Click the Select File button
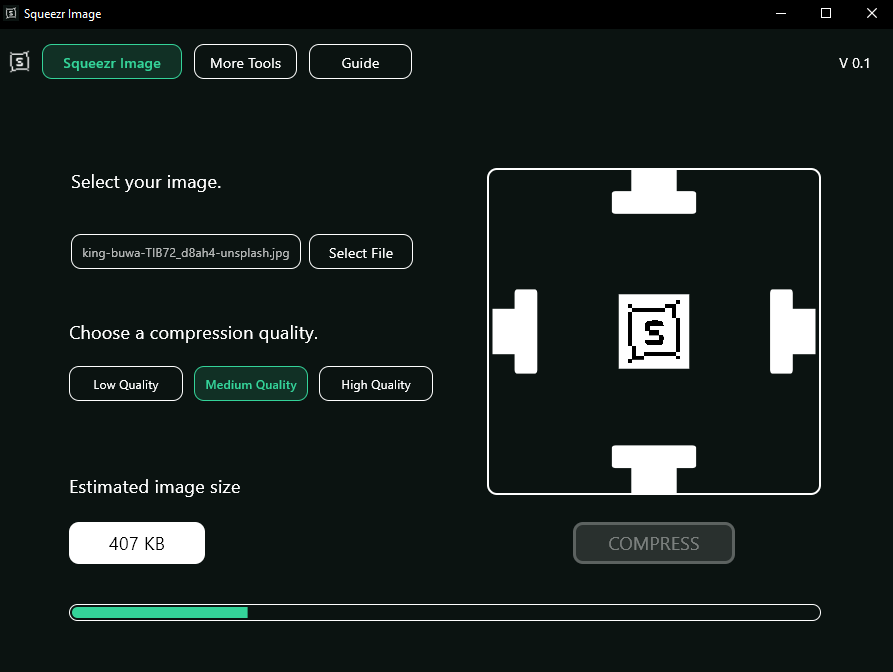893x672 pixels. click(x=361, y=252)
